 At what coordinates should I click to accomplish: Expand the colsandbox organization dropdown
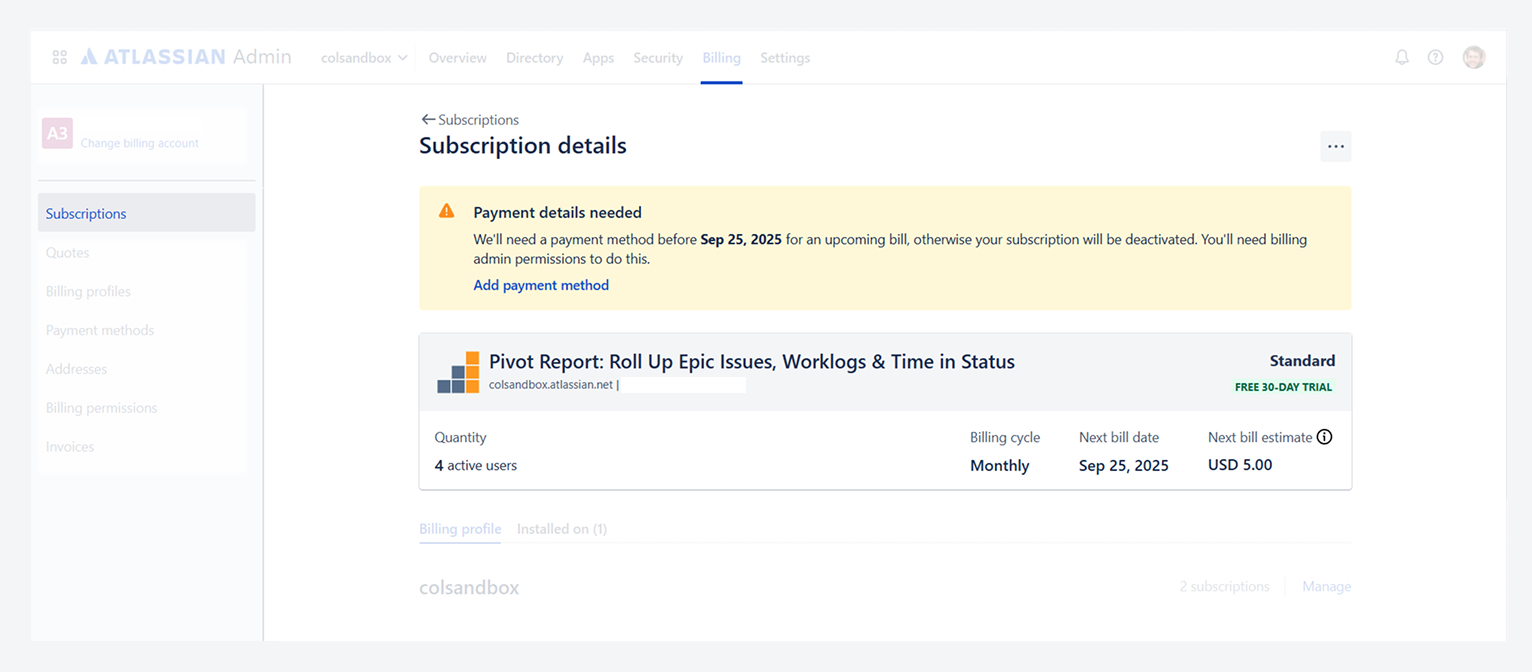364,58
